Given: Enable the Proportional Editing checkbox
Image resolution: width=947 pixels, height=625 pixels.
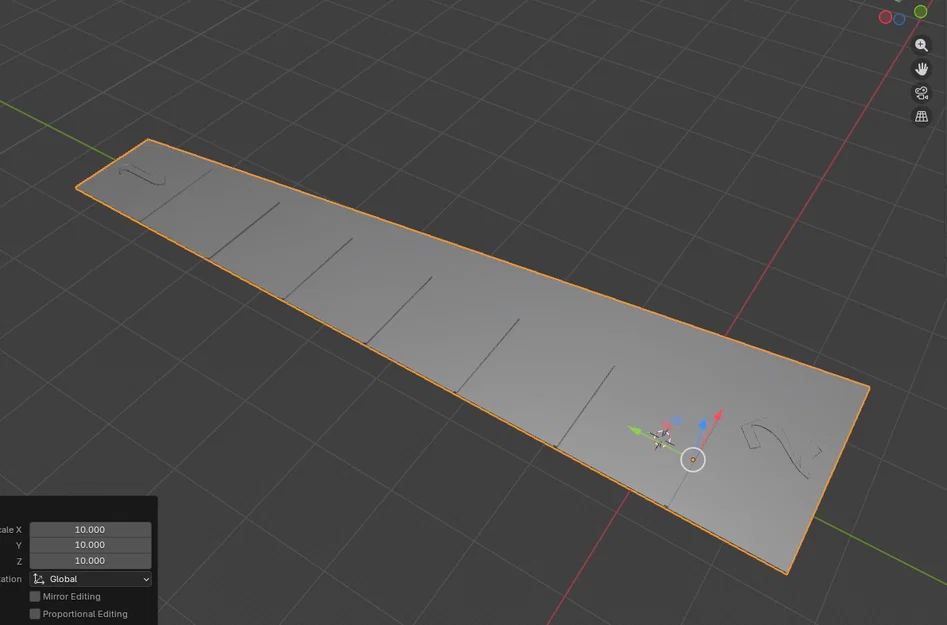Looking at the screenshot, I should click(x=35, y=614).
